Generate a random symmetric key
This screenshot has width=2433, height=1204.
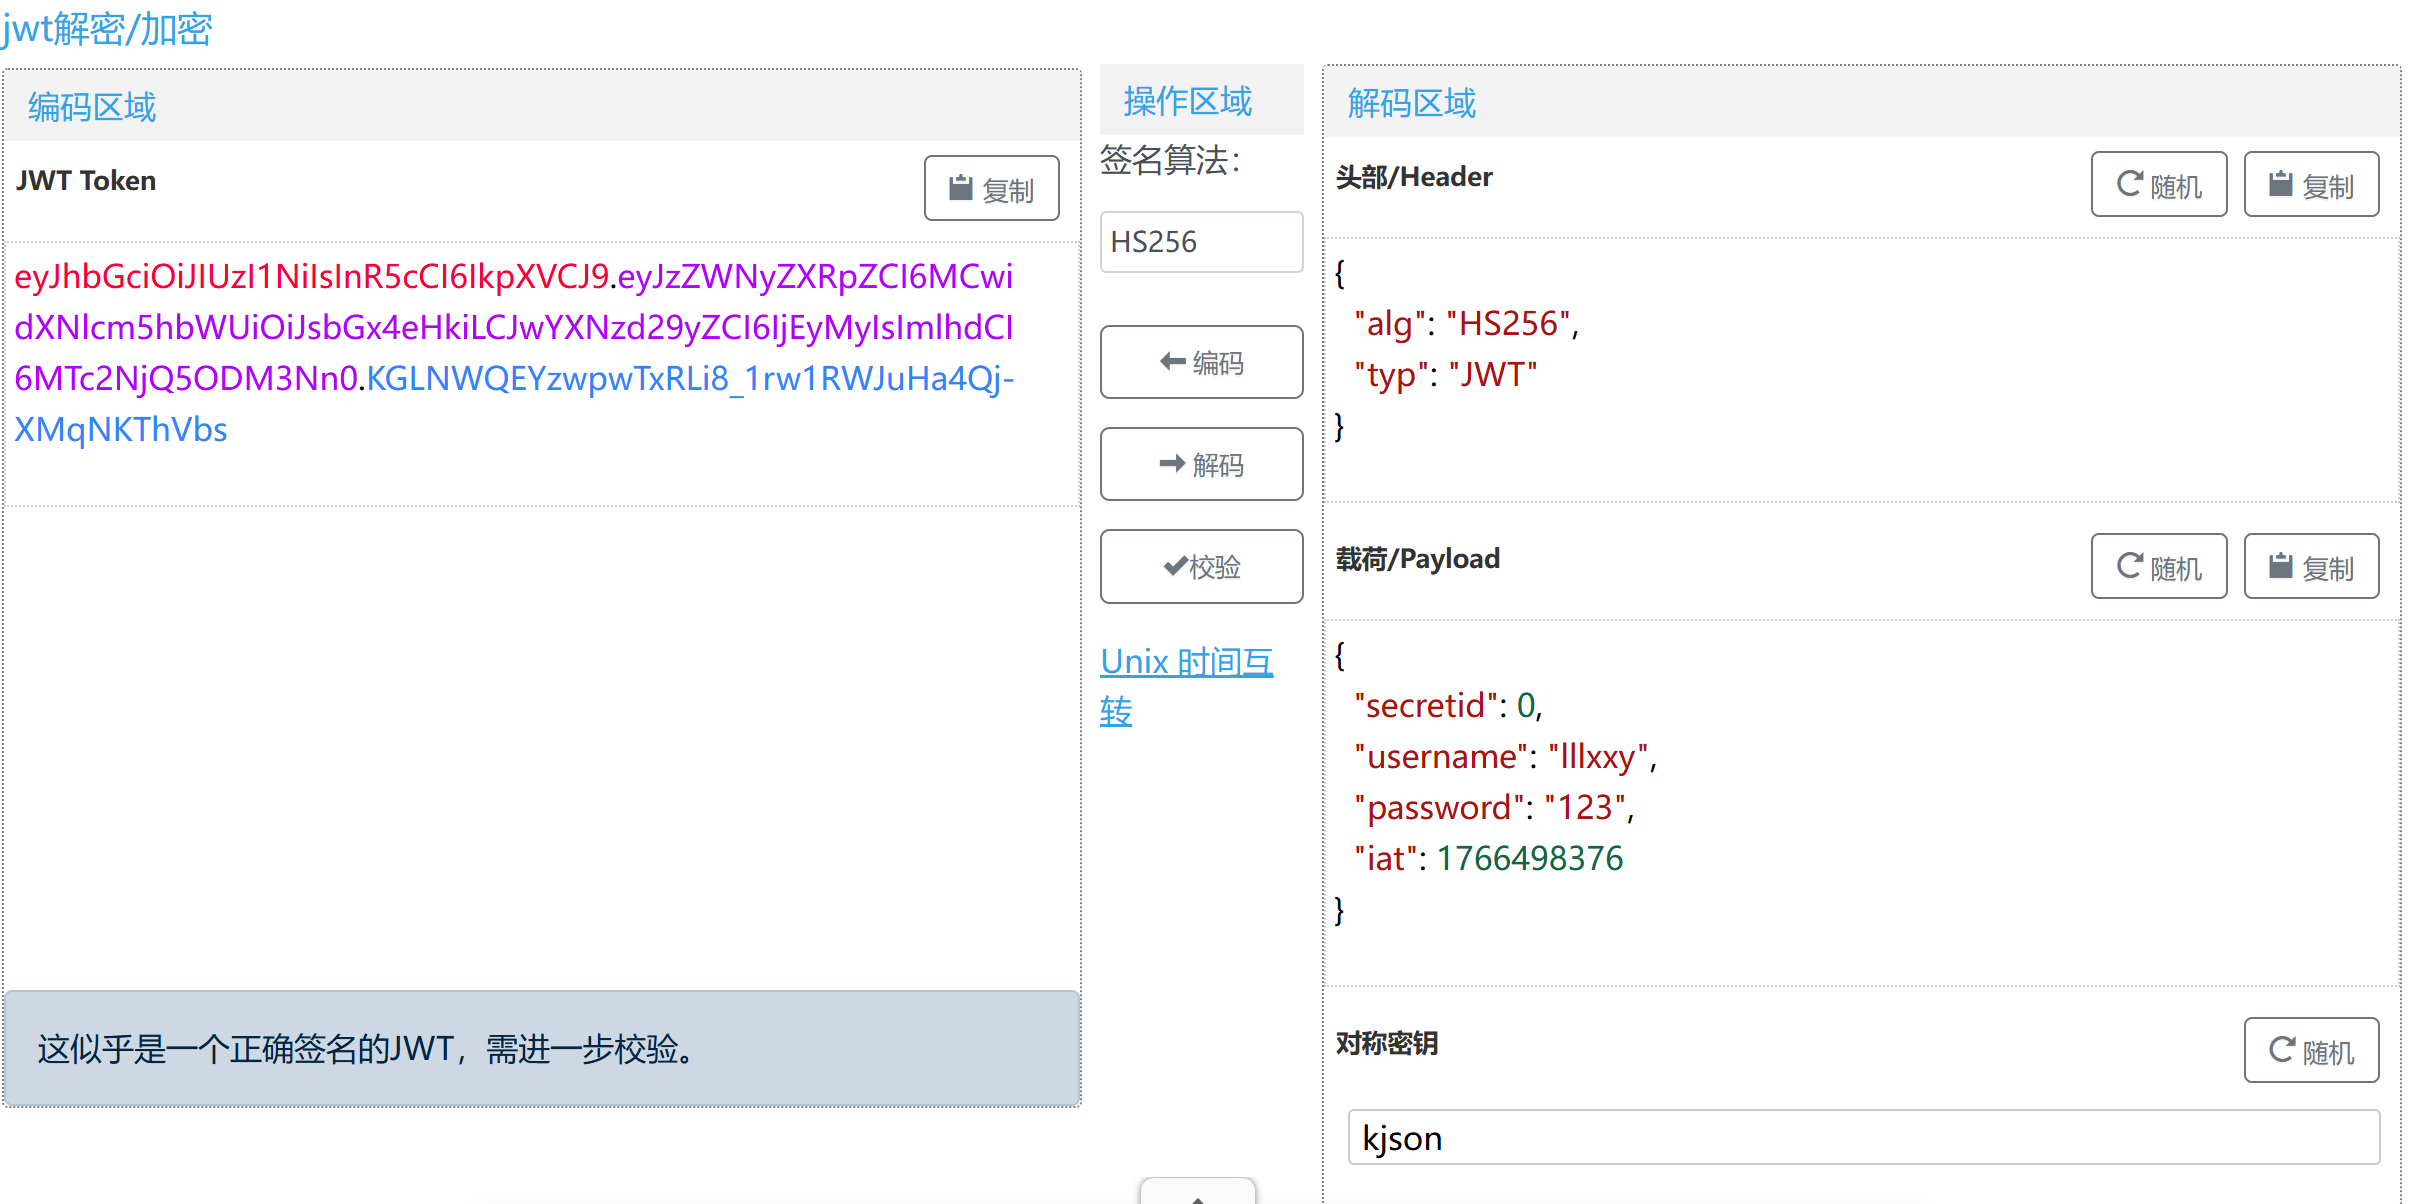(x=2310, y=1051)
